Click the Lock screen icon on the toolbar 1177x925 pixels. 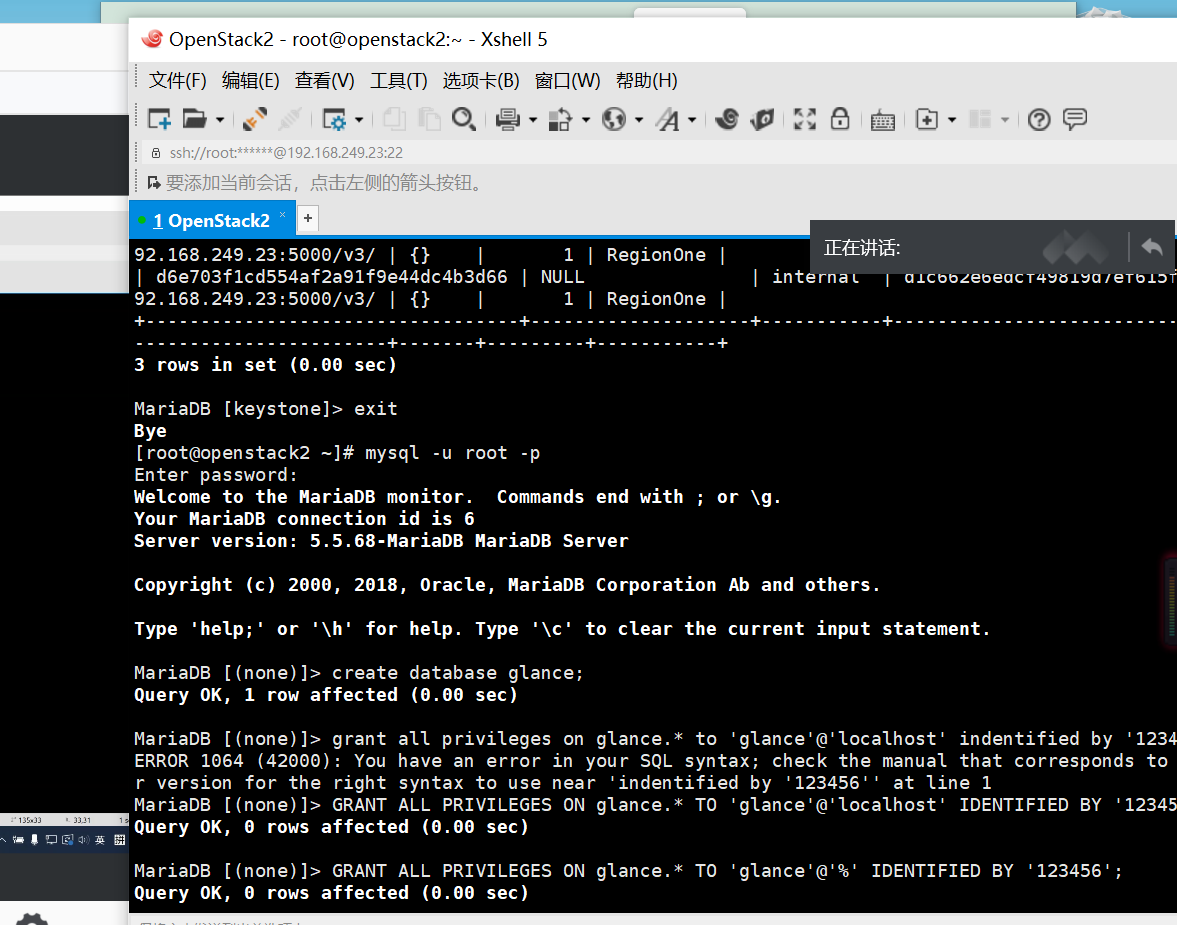point(839,119)
